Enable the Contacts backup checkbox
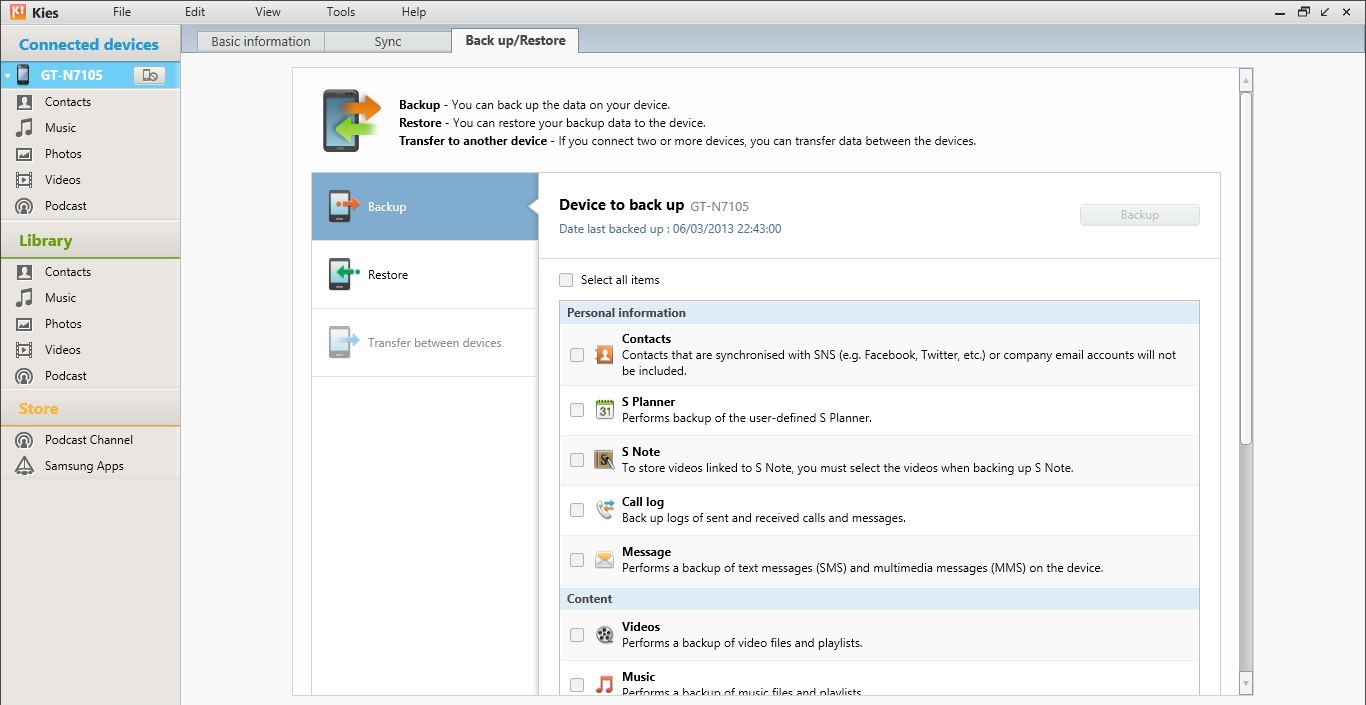The image size is (1366, 705). (x=577, y=355)
